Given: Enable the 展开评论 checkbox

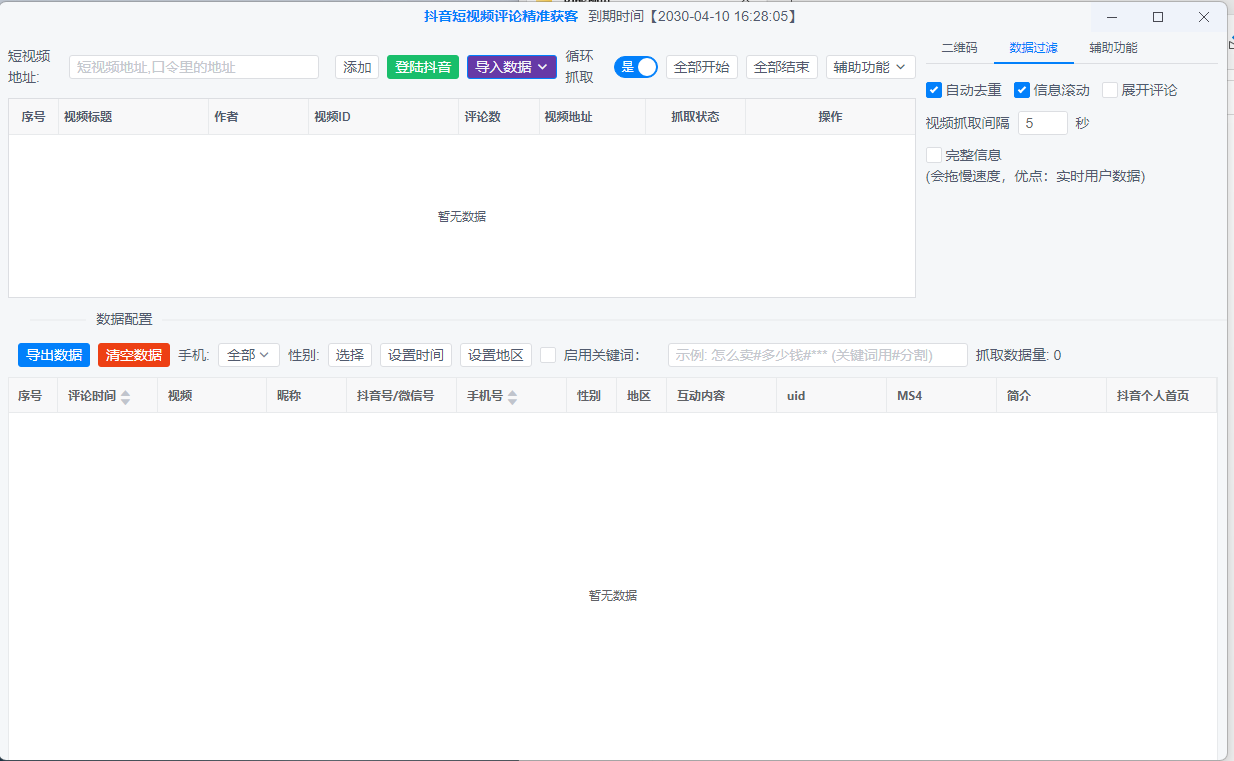Looking at the screenshot, I should pyautogui.click(x=1110, y=90).
